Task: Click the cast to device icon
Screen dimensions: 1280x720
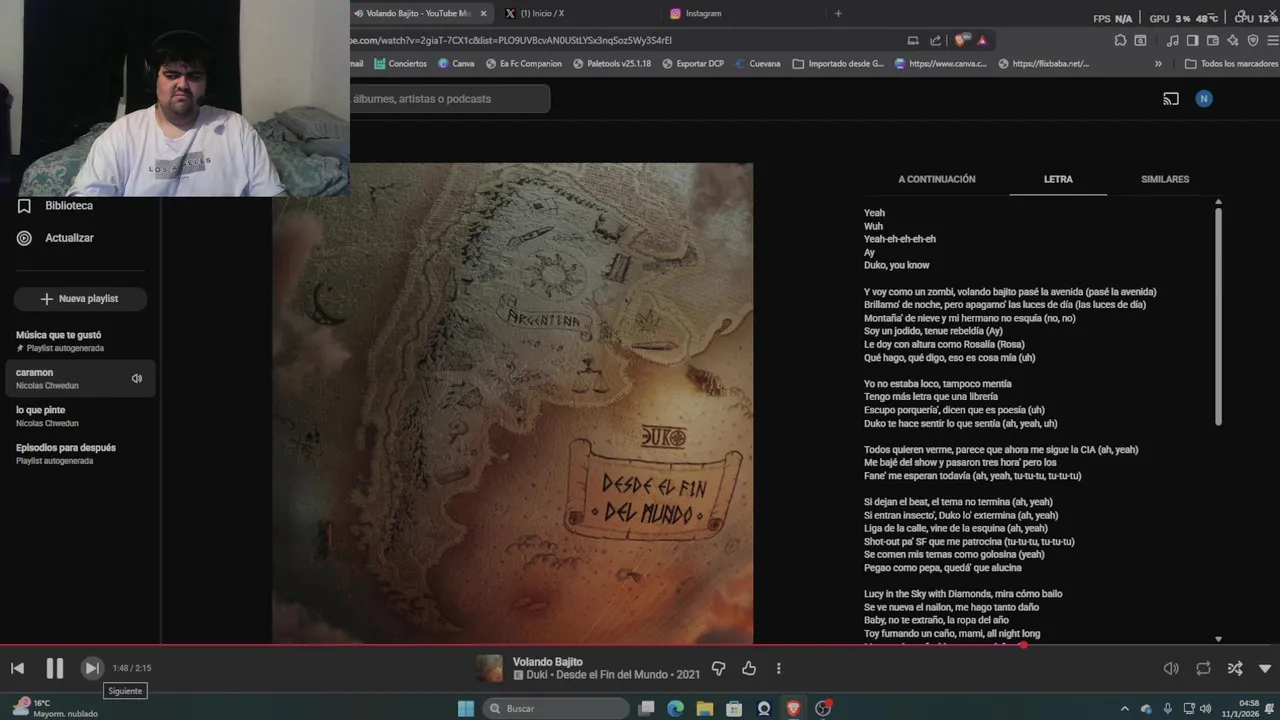Action: (x=1171, y=99)
